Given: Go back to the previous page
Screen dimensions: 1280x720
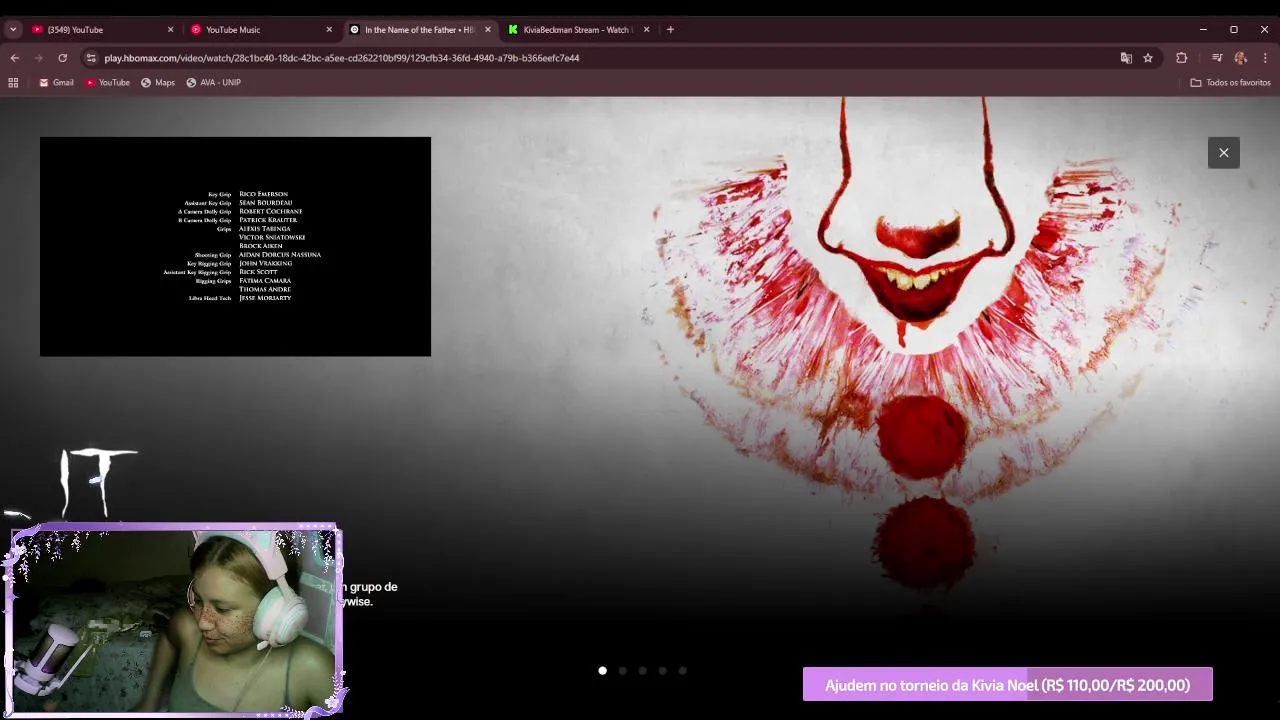Looking at the screenshot, I should coord(15,58).
